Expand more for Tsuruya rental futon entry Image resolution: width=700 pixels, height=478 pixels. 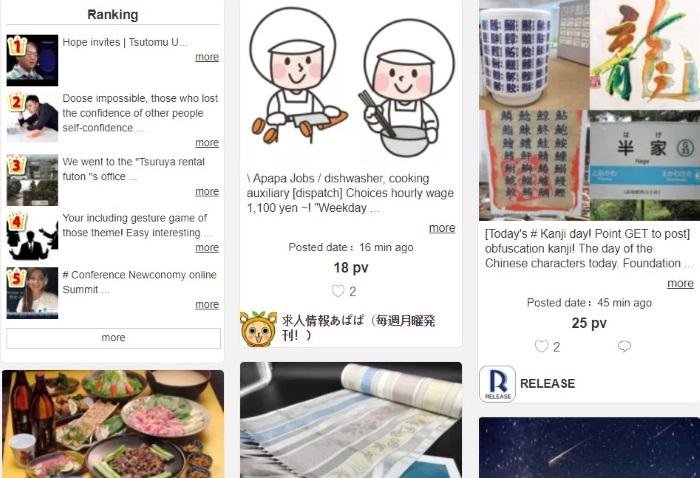click(207, 191)
